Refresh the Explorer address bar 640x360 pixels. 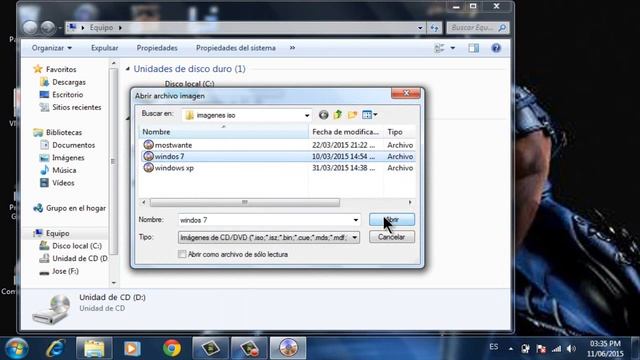[x=434, y=28]
